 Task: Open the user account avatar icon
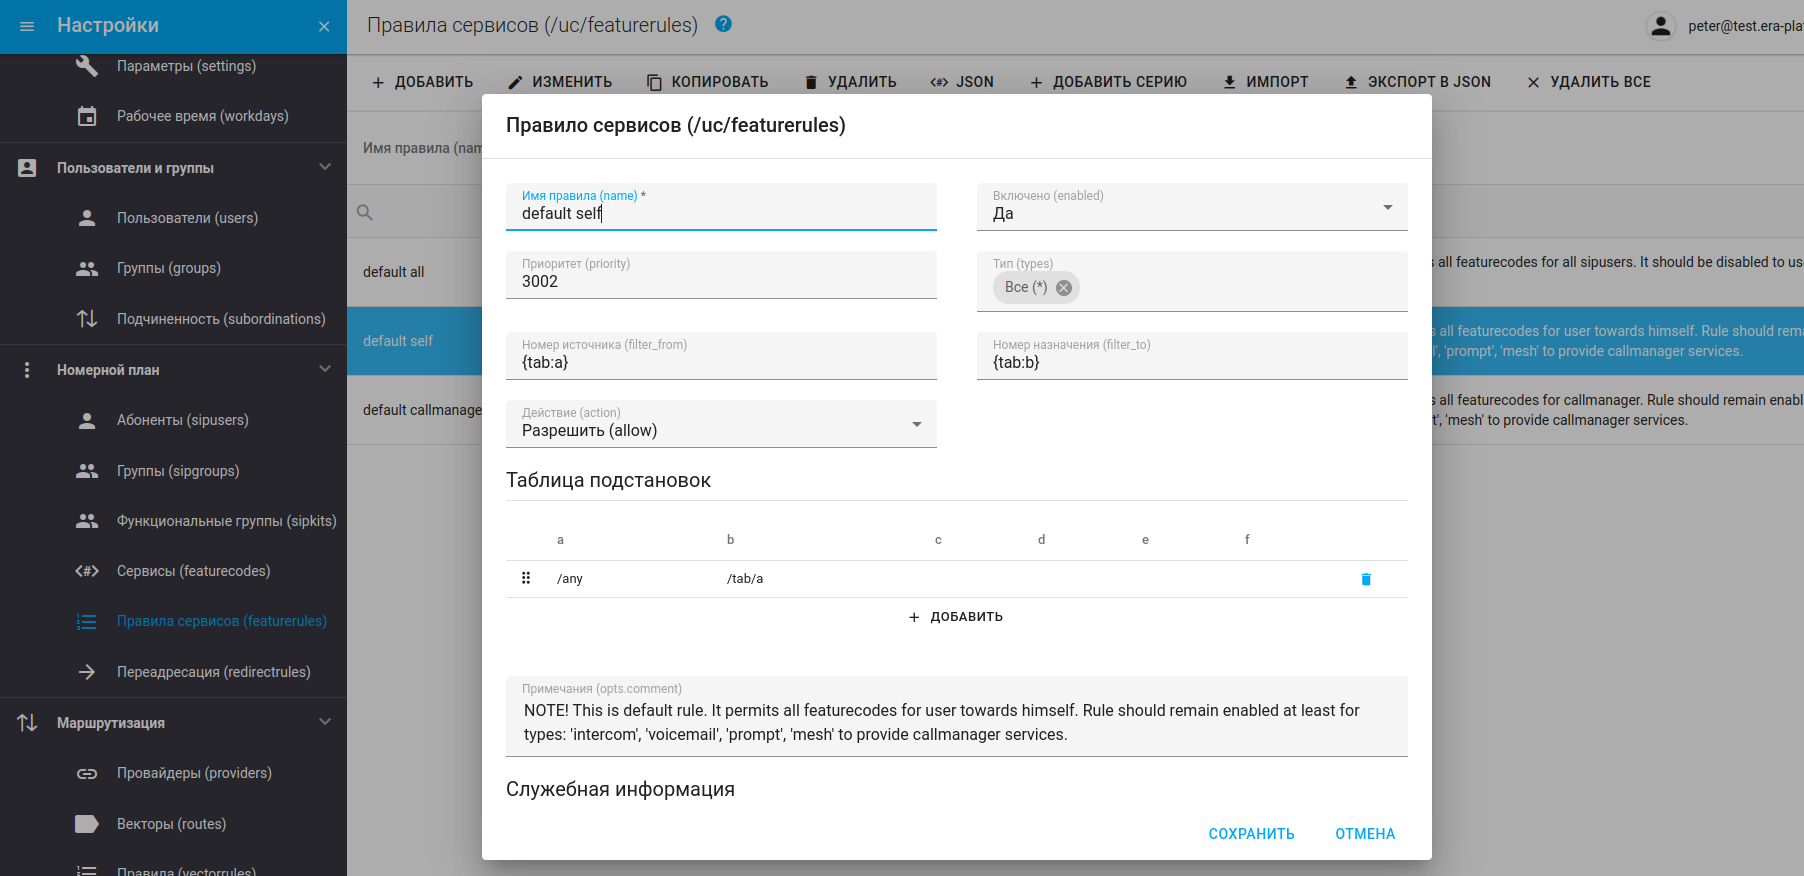(x=1660, y=26)
